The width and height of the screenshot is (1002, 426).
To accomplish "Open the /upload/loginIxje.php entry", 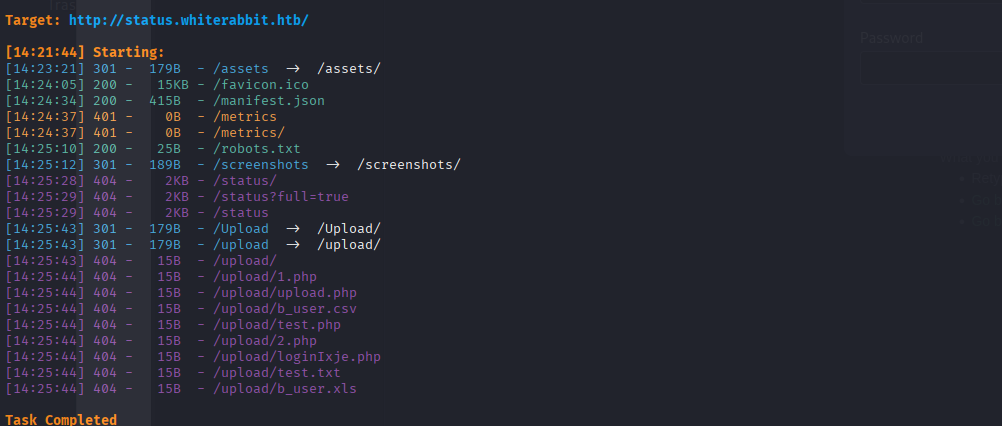I will [296, 356].
